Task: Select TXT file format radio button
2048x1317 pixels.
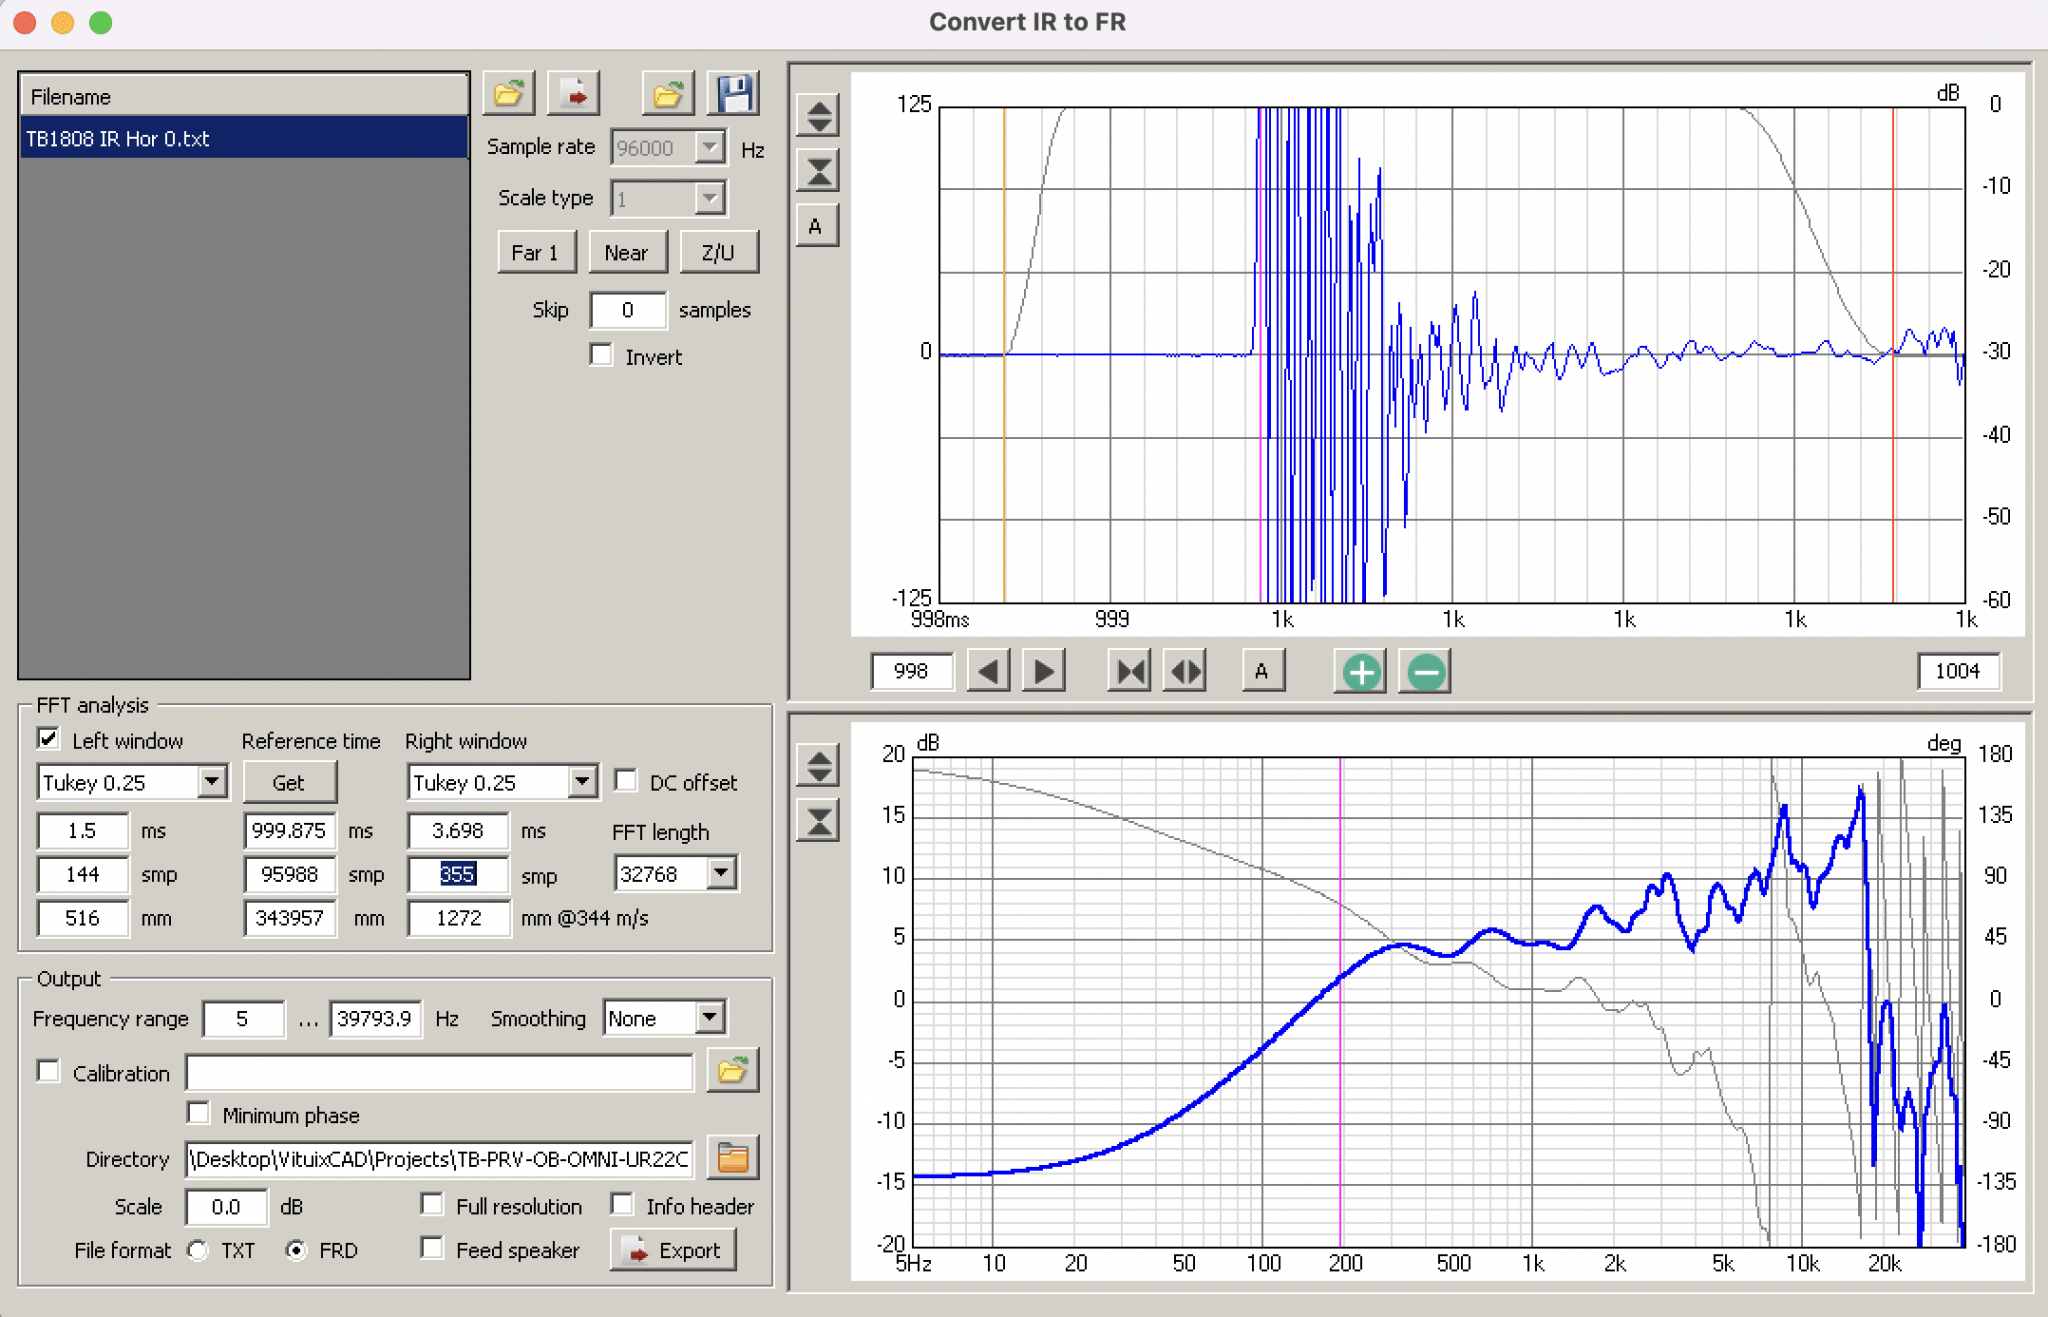Action: click(x=198, y=1250)
